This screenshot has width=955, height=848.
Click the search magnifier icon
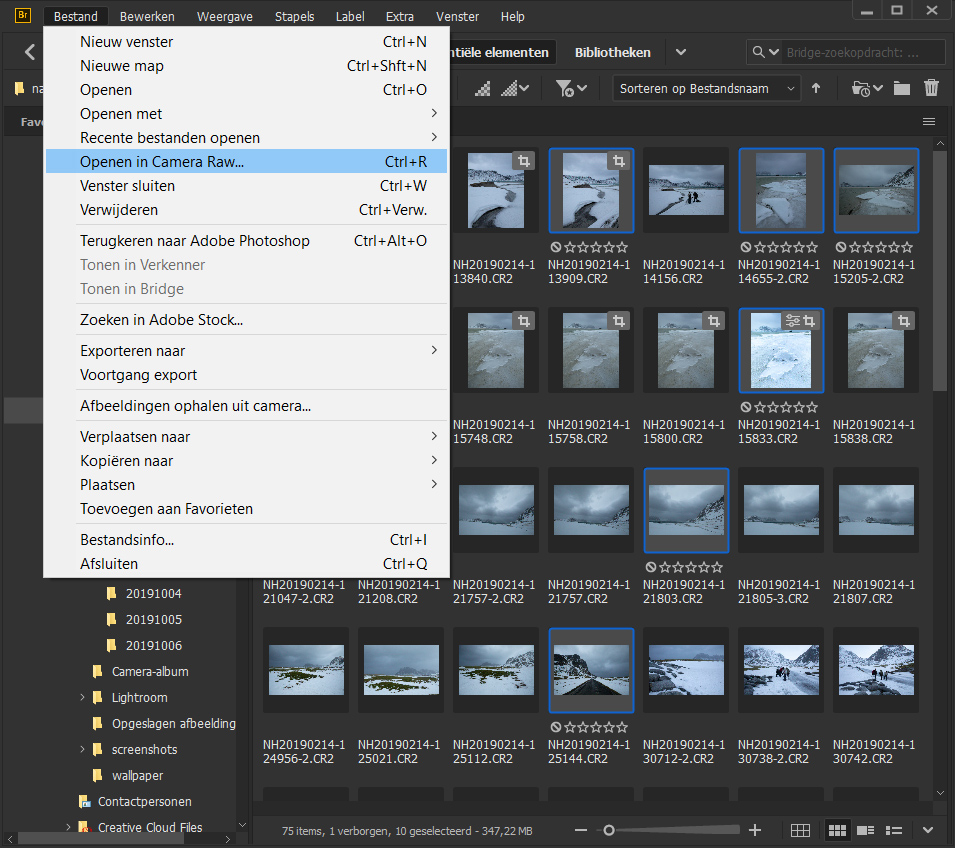(758, 52)
